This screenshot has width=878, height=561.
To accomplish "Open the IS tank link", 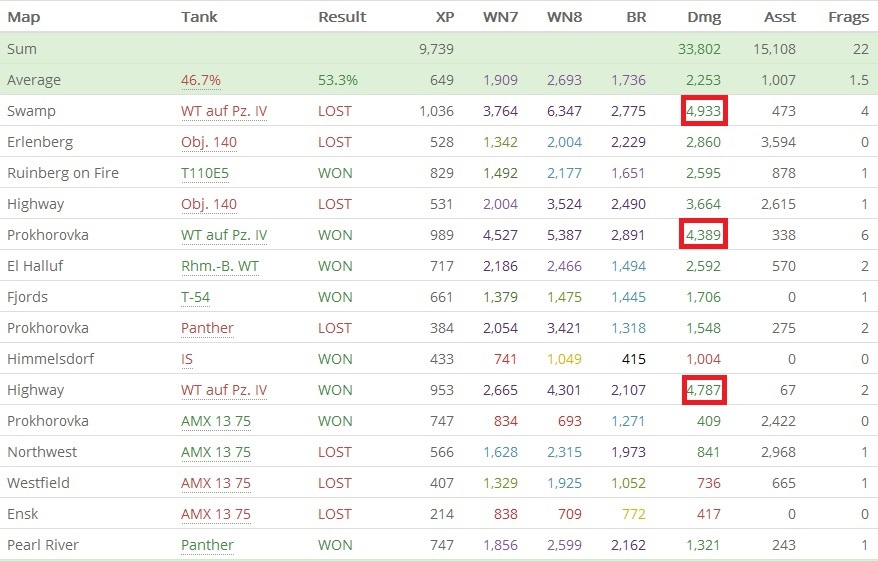I will coord(187,359).
